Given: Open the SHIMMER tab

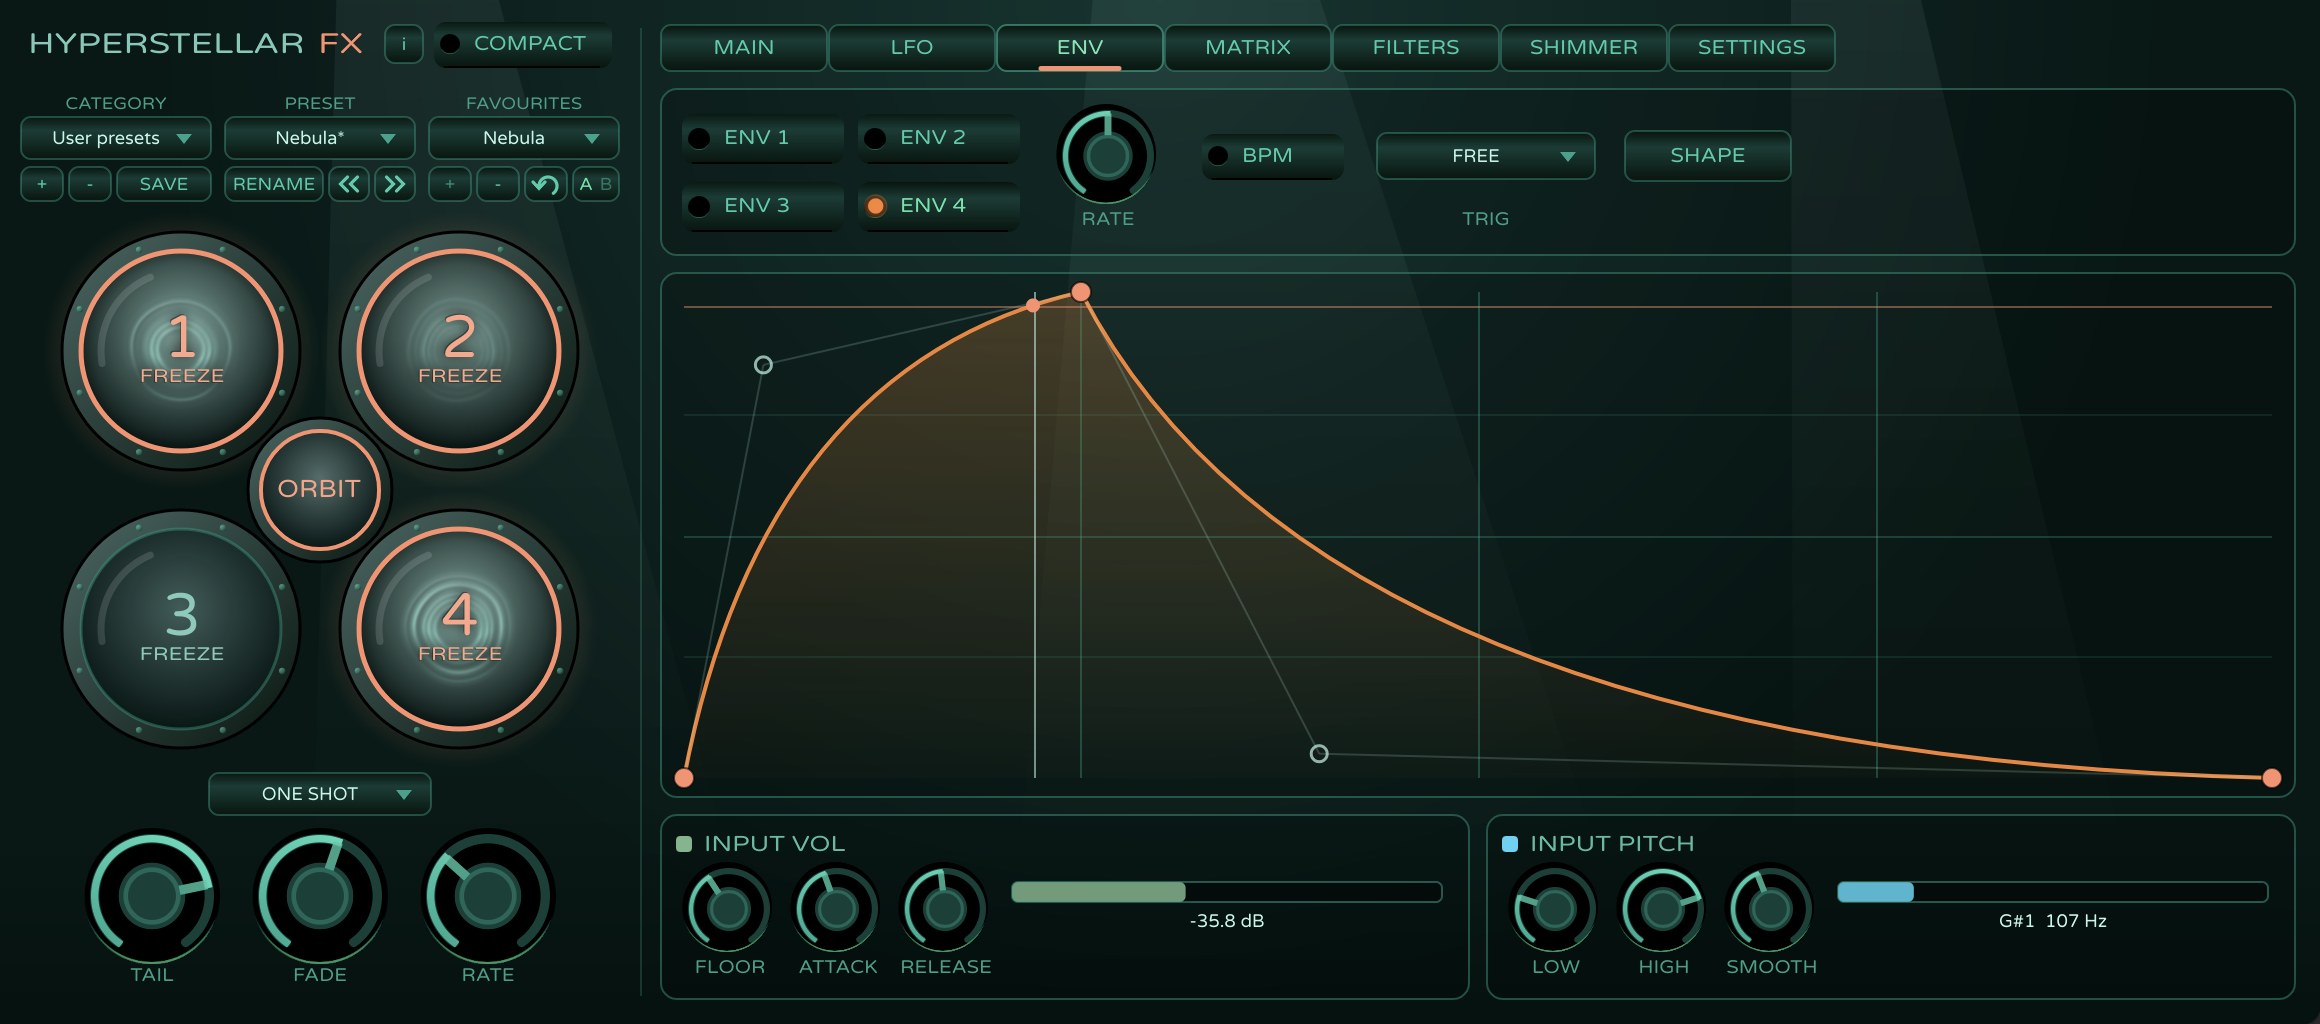Looking at the screenshot, I should pos(1584,48).
